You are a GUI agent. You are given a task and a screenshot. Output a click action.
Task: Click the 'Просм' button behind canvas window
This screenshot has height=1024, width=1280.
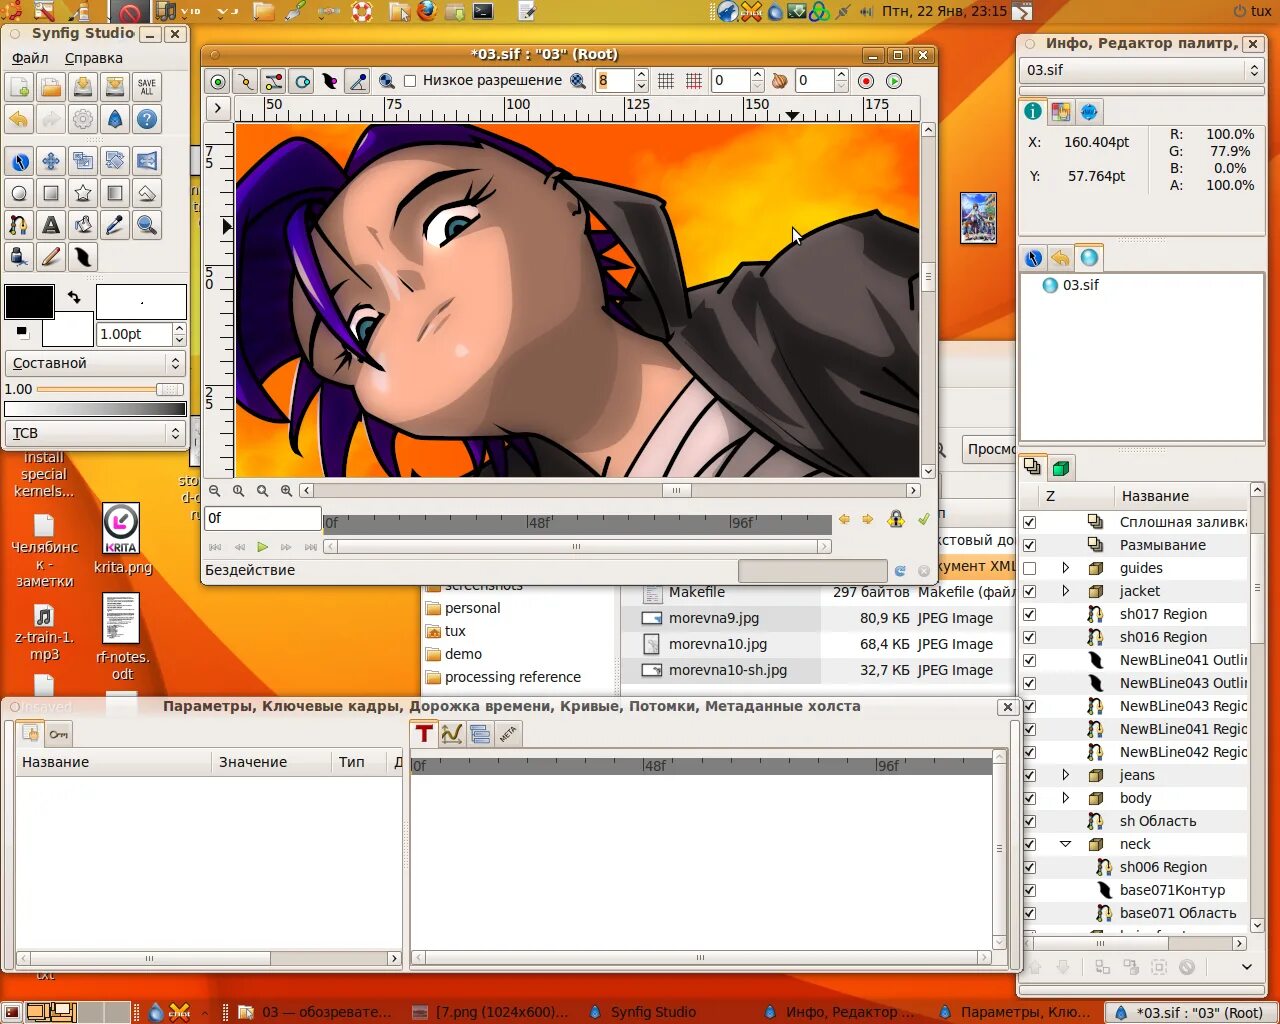pyautogui.click(x=990, y=449)
